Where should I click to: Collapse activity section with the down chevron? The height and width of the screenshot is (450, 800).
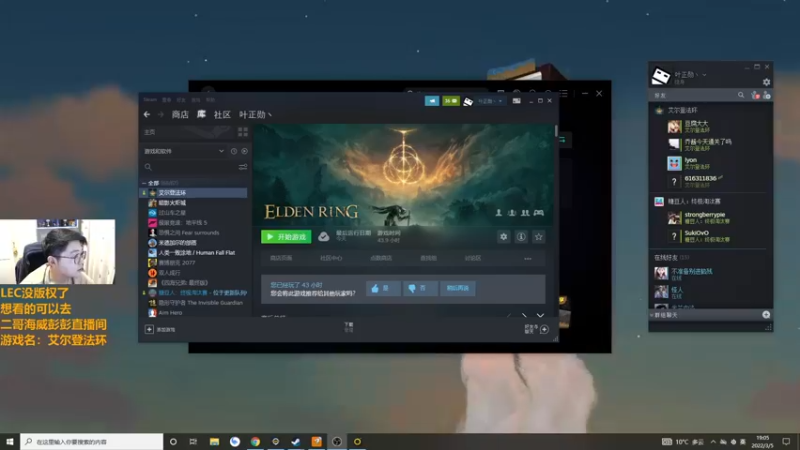[x=540, y=315]
